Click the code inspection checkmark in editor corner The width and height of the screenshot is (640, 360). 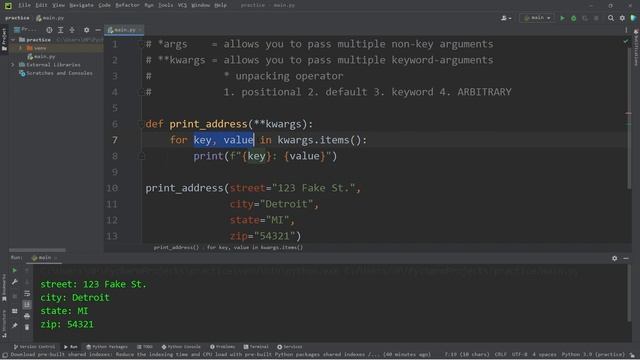point(626,41)
